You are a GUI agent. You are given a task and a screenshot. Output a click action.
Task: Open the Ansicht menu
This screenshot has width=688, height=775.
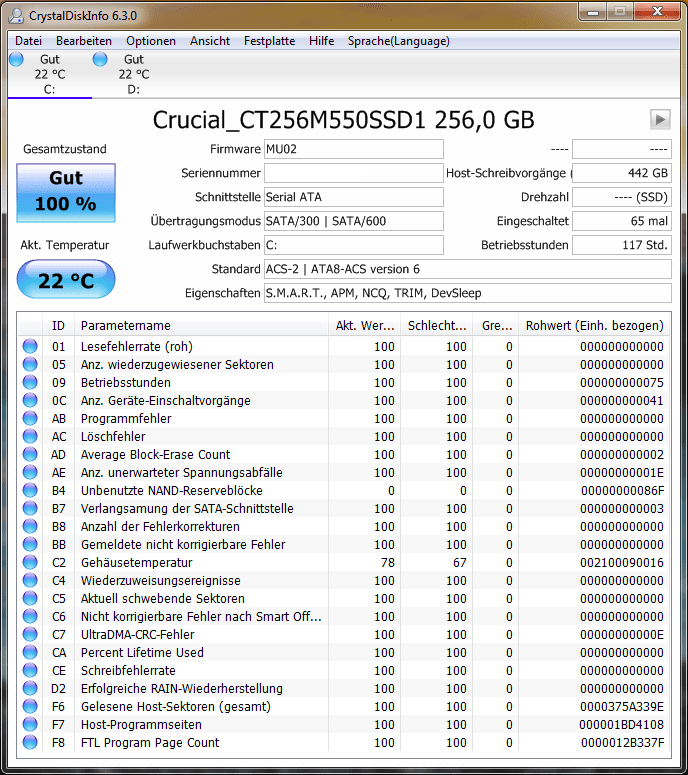click(x=210, y=41)
